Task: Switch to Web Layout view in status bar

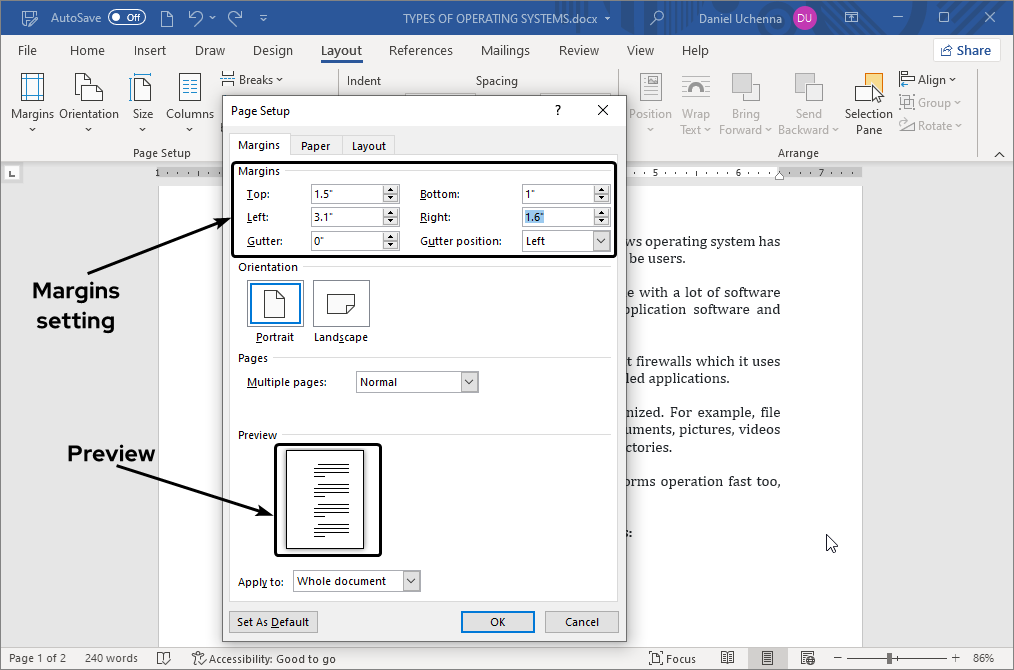Action: 807,658
